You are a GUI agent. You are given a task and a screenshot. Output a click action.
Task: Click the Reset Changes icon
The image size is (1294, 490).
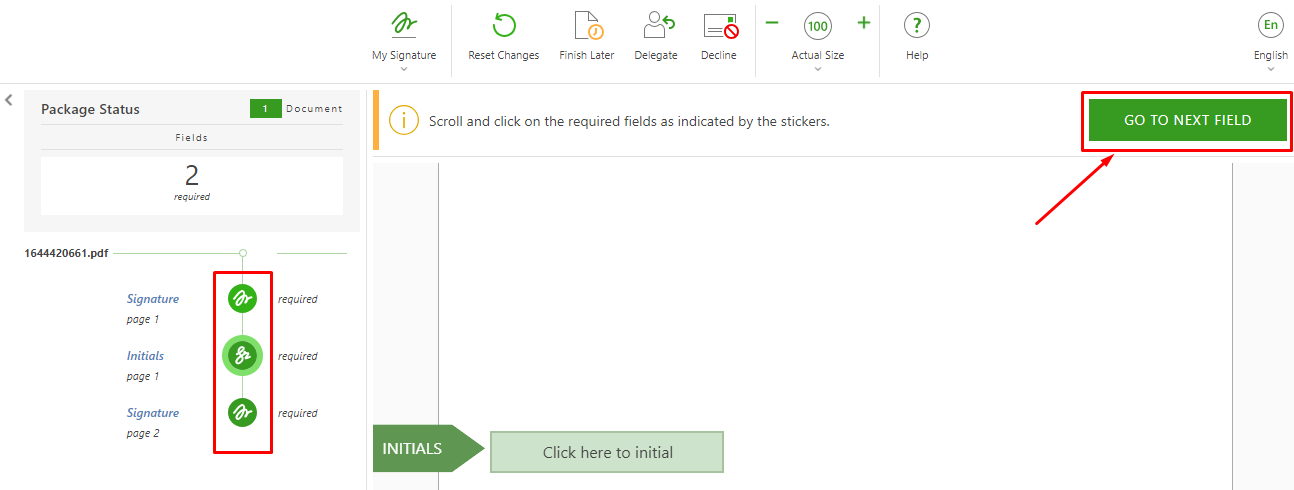(x=504, y=25)
